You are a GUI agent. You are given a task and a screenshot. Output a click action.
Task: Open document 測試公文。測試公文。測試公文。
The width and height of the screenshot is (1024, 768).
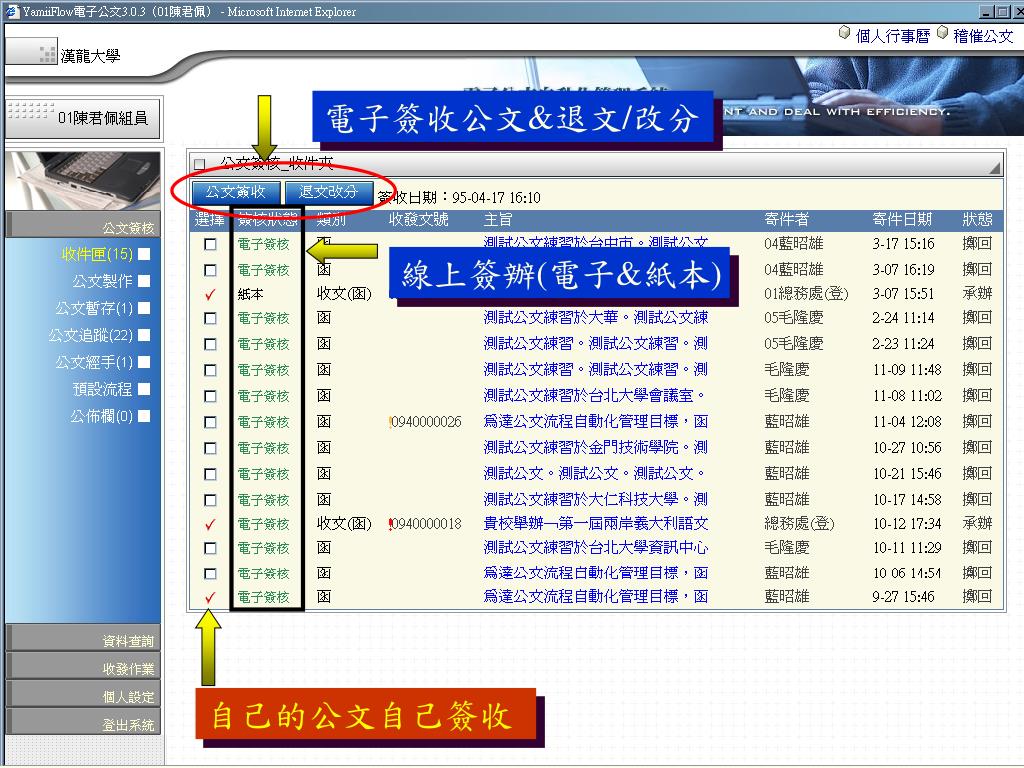pos(594,473)
